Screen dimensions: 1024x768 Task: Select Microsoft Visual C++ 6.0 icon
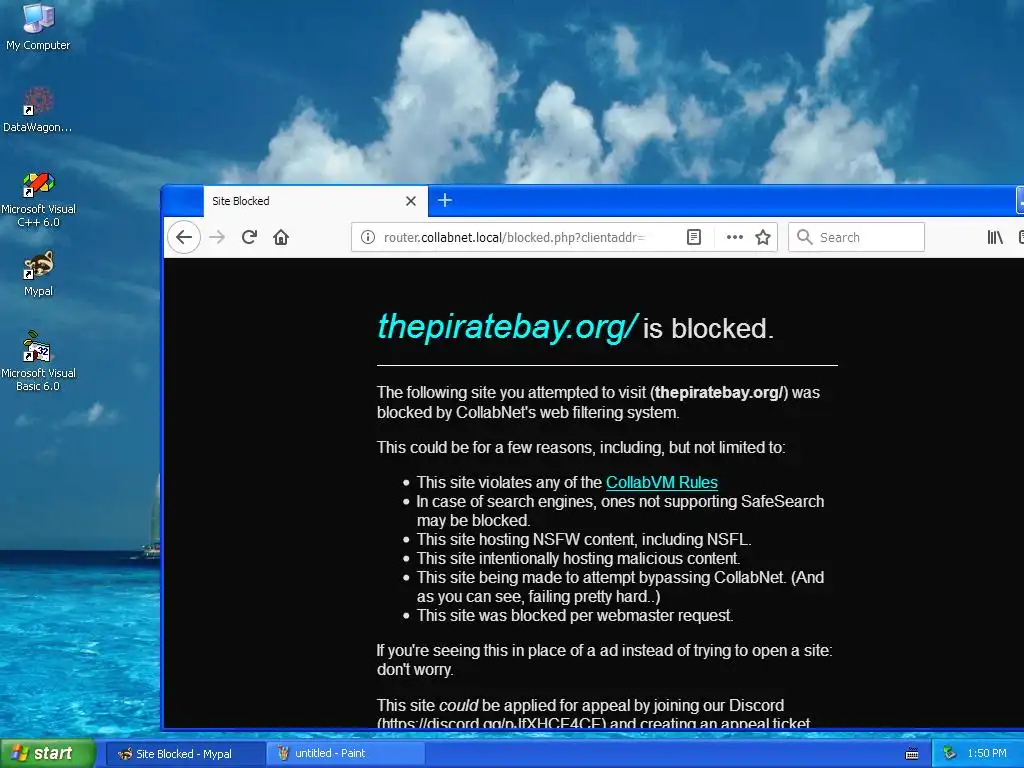pos(38,199)
